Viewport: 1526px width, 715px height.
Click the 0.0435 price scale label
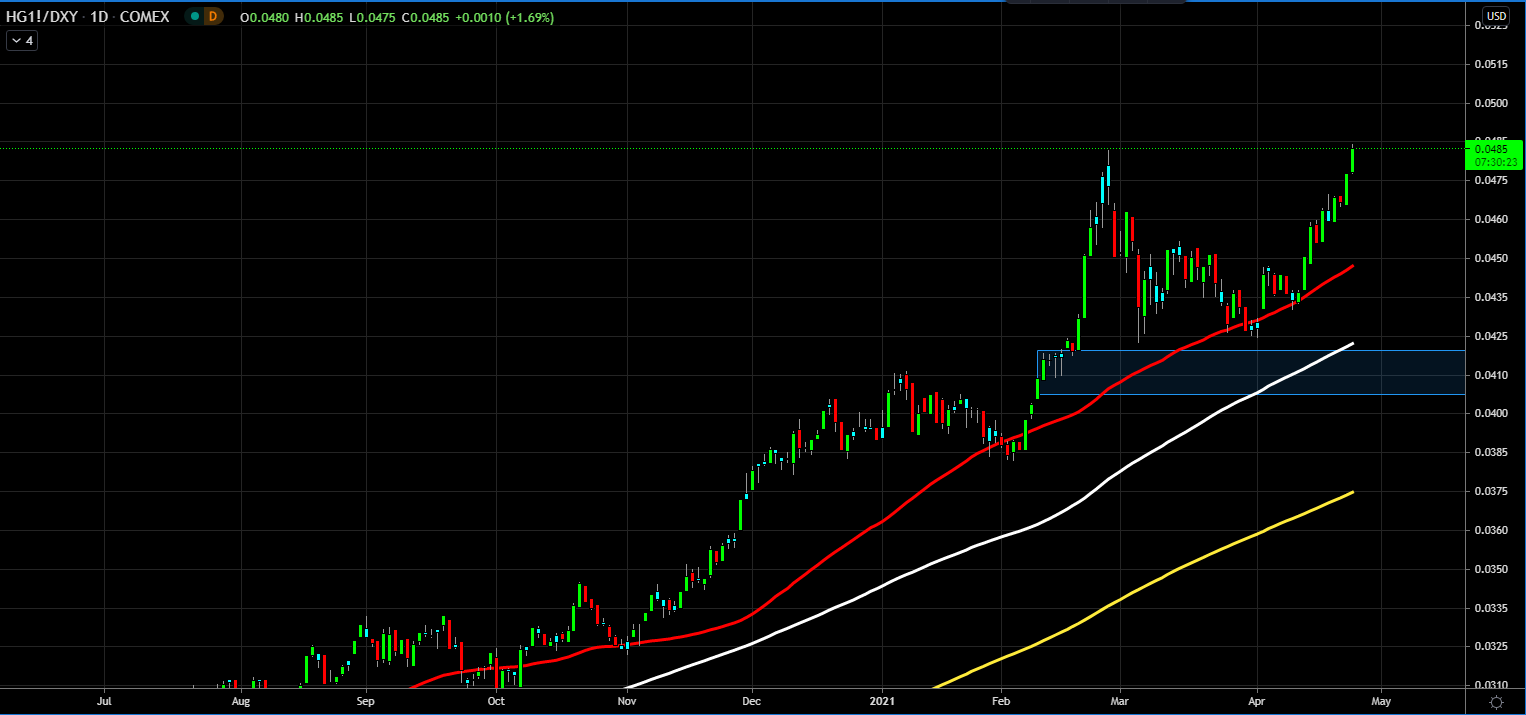click(x=1491, y=297)
